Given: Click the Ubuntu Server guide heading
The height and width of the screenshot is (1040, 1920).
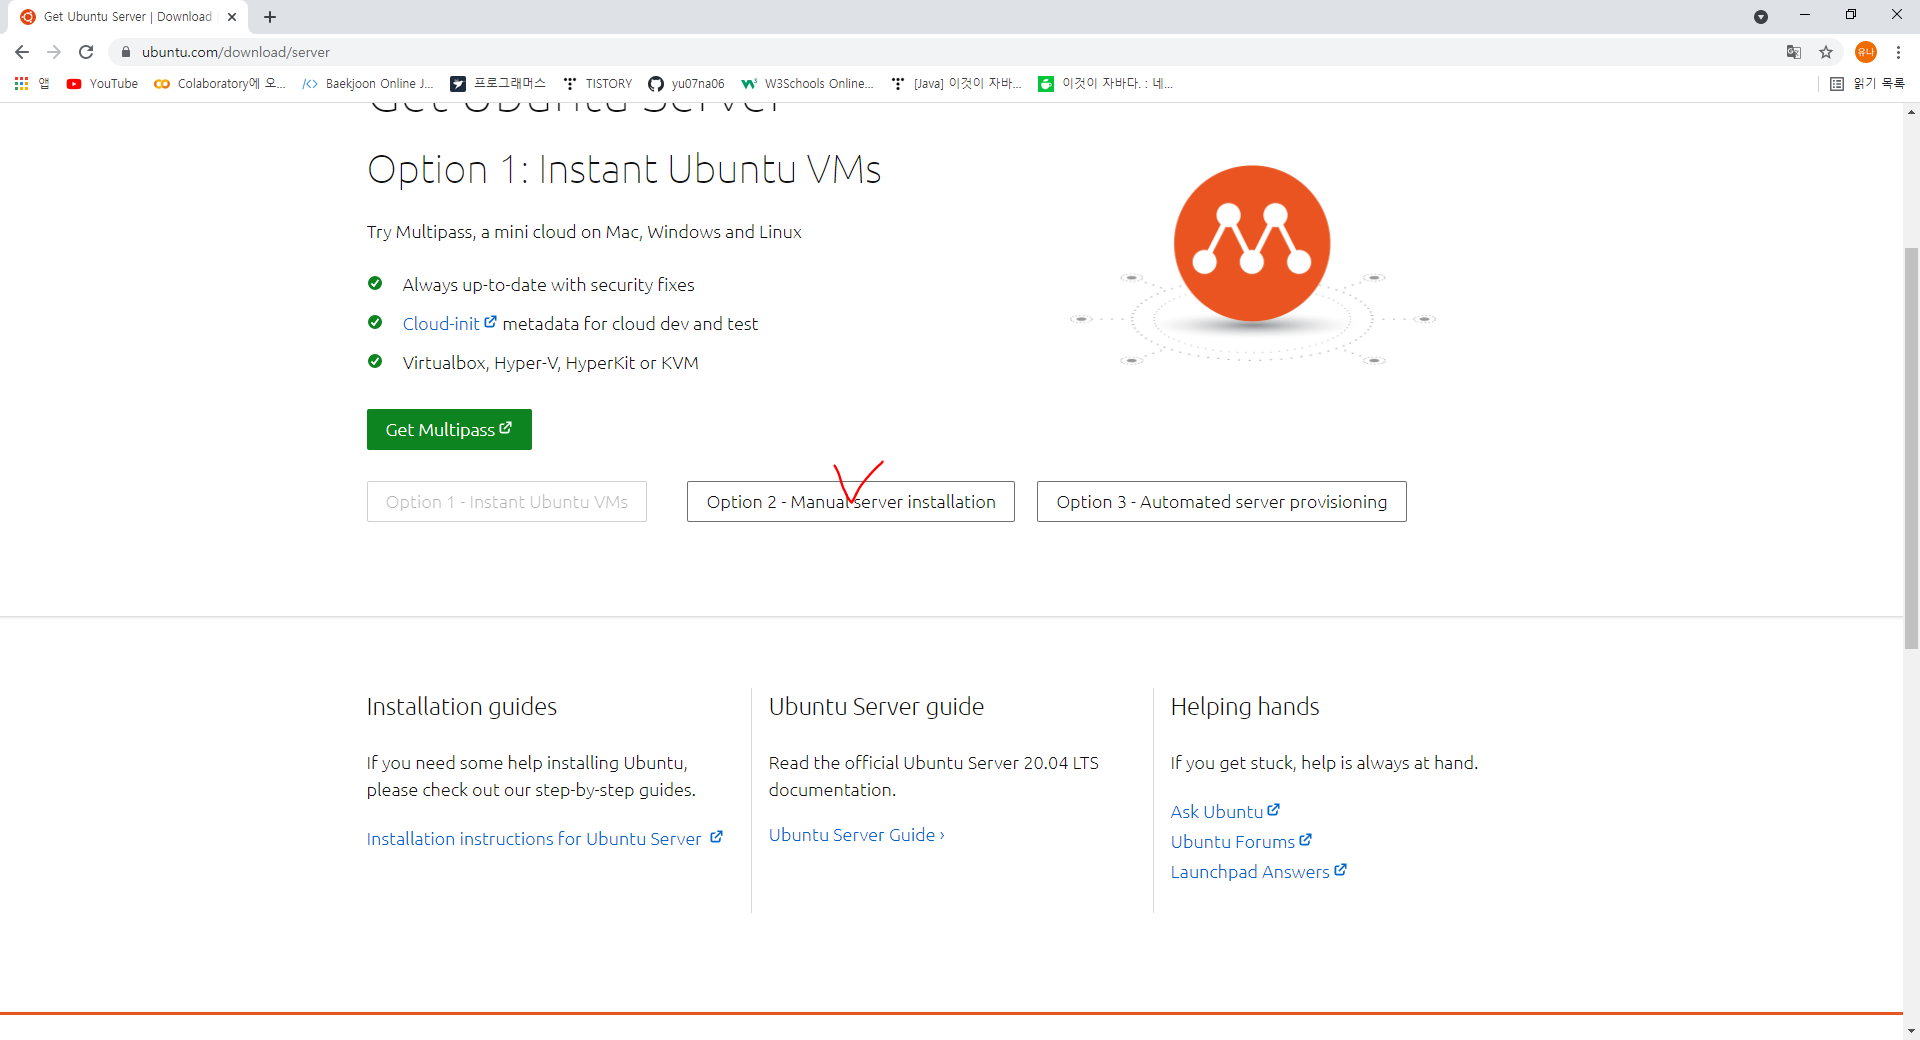Looking at the screenshot, I should click(876, 707).
